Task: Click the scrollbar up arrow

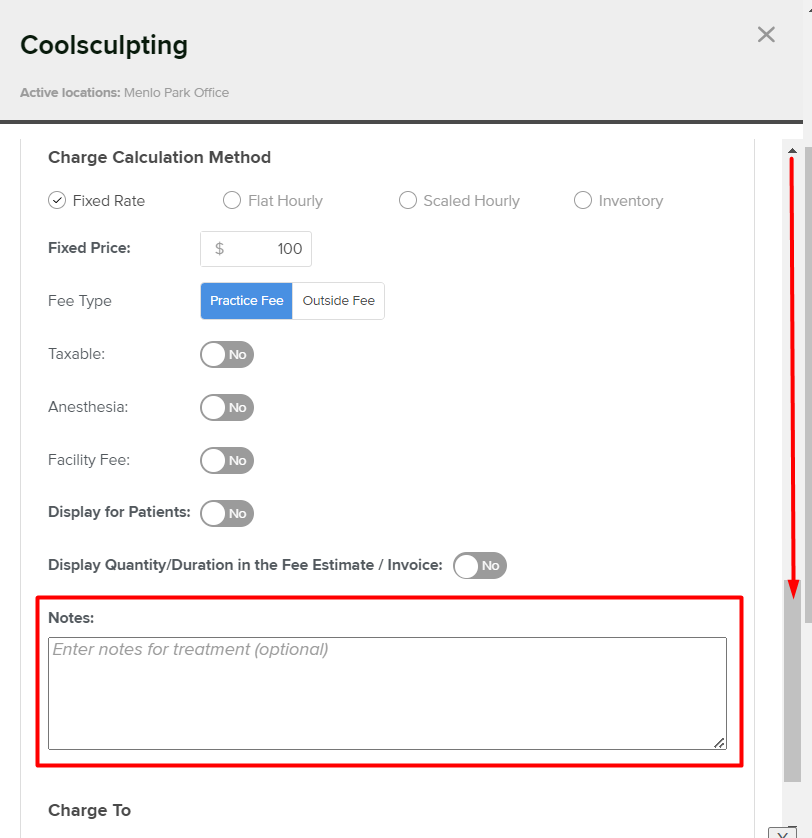Action: (x=792, y=151)
